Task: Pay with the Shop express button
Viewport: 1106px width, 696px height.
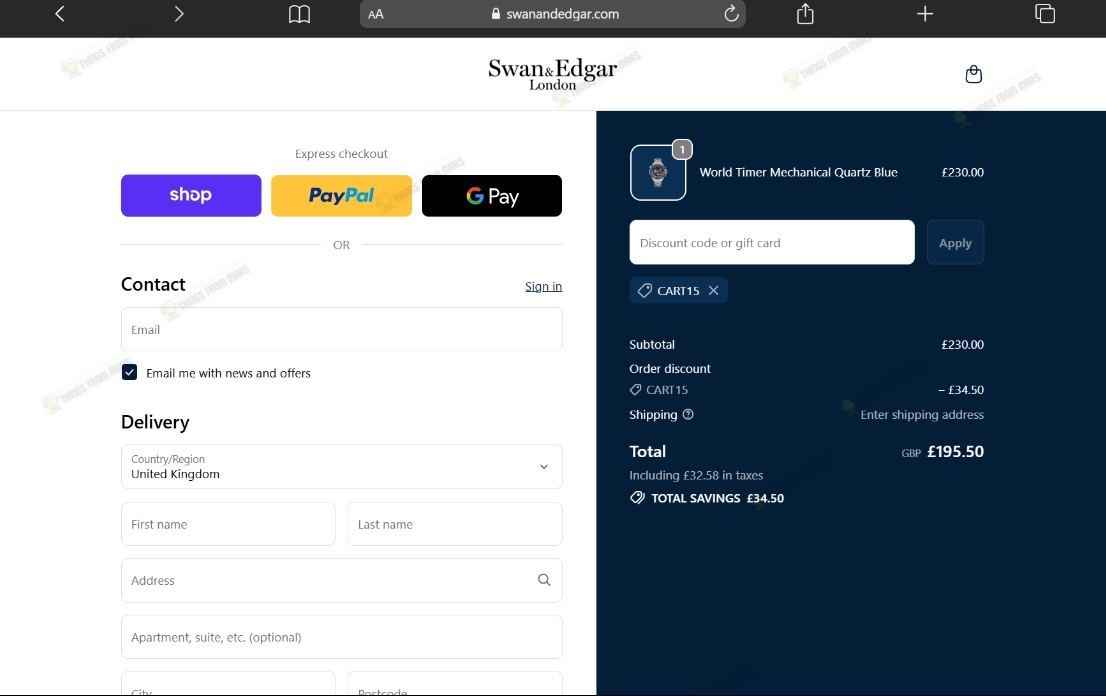Action: click(191, 195)
